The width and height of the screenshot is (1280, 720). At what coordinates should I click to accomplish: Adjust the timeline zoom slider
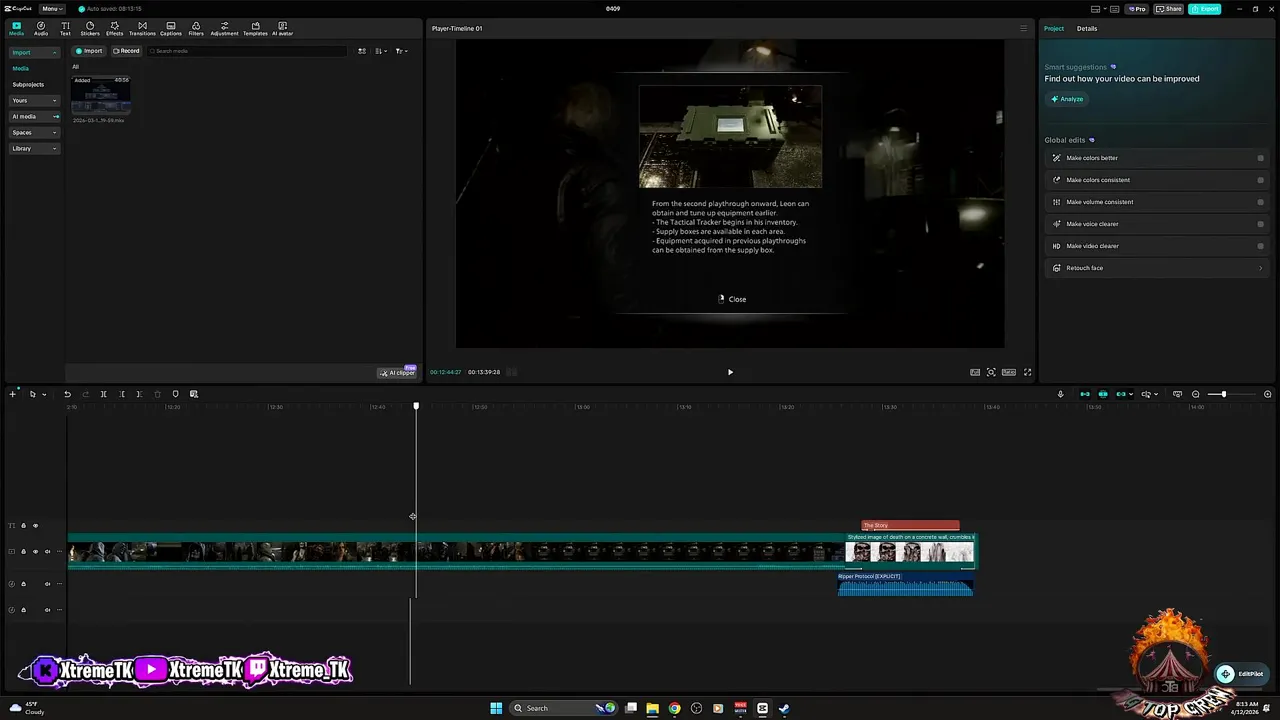1223,394
